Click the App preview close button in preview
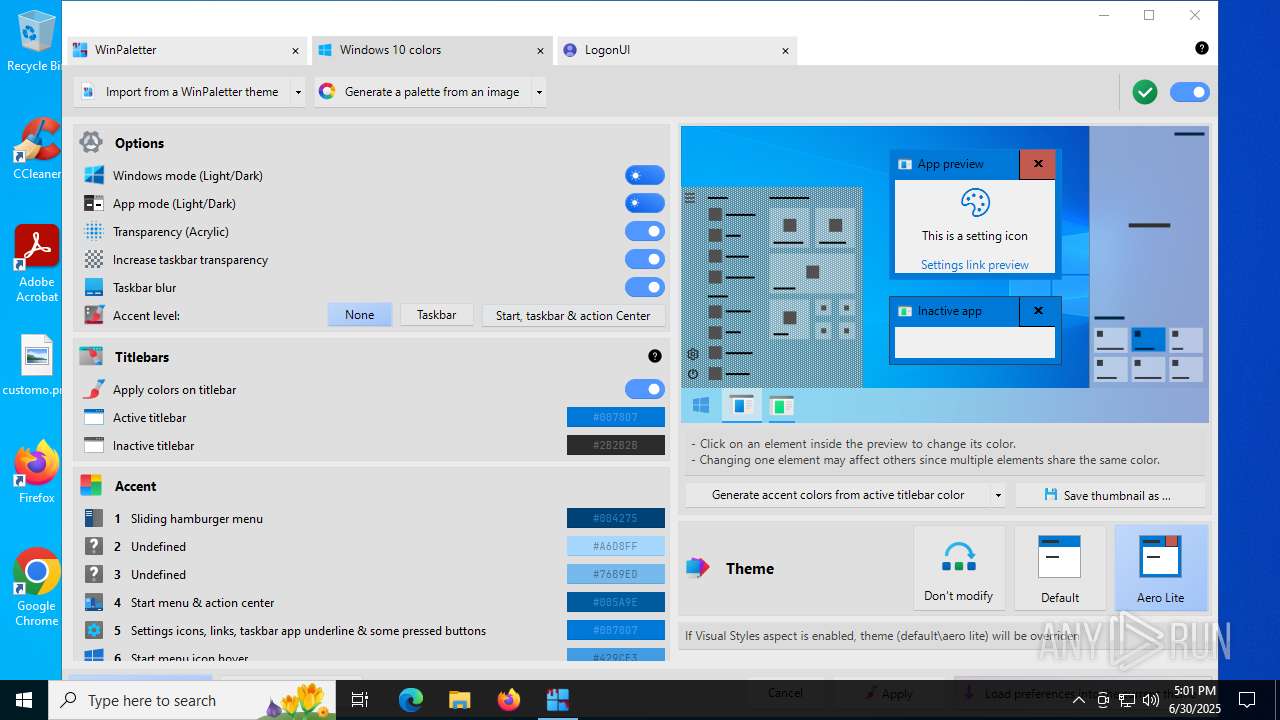This screenshot has height=720, width=1280. [1038, 164]
